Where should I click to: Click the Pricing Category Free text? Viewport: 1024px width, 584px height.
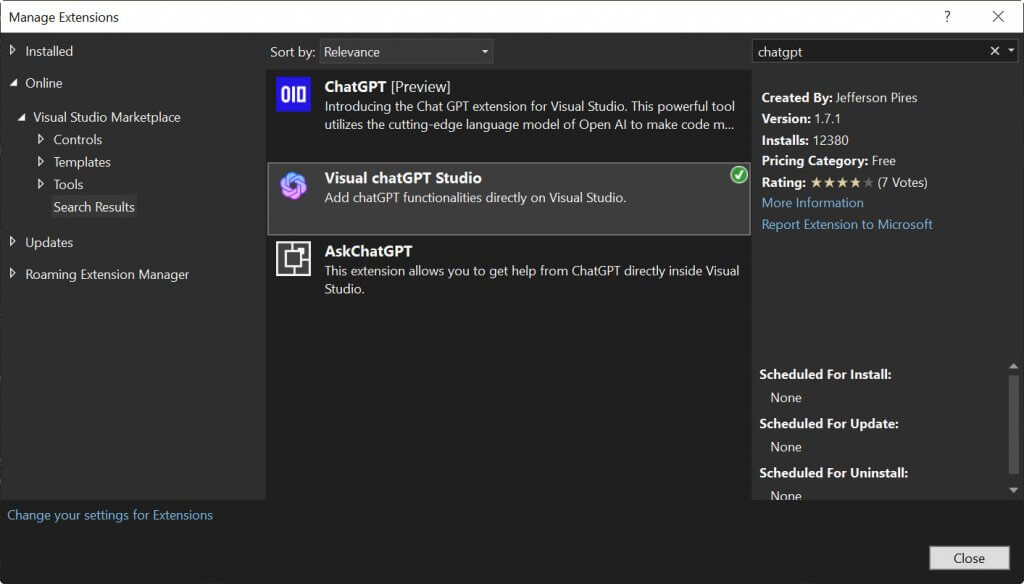pos(828,161)
